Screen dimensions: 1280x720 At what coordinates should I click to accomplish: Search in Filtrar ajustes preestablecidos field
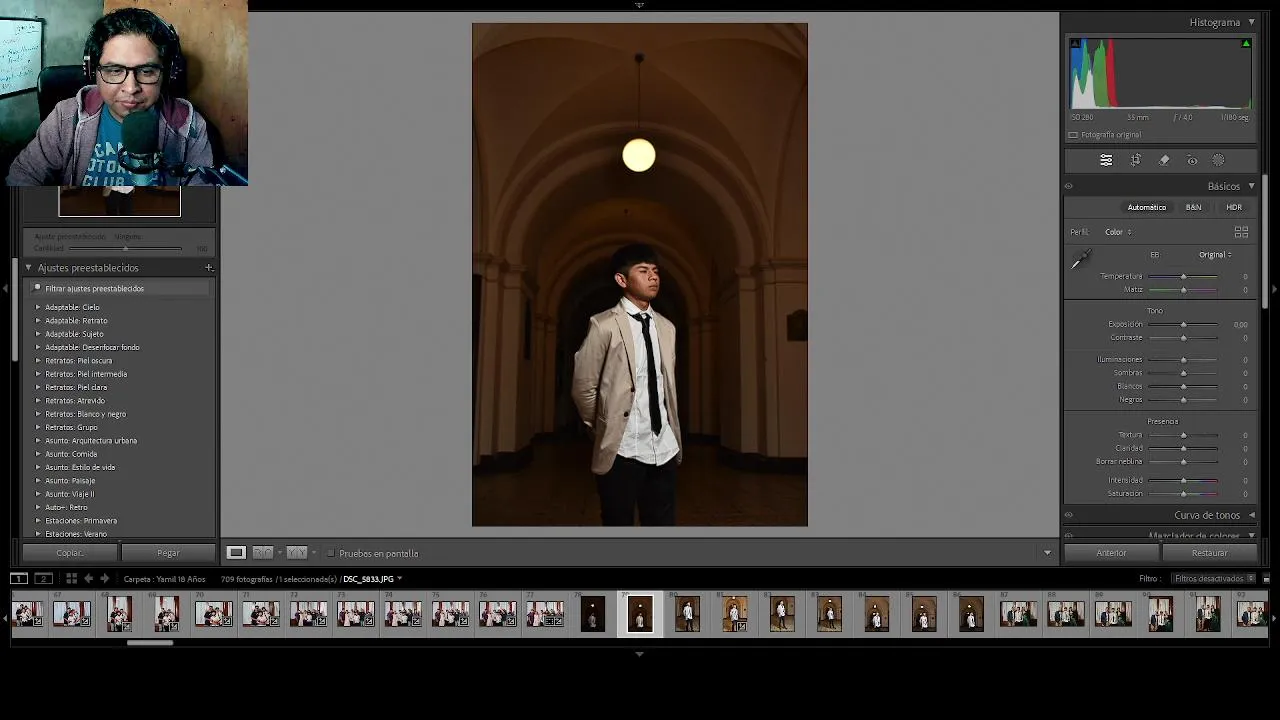[120, 288]
